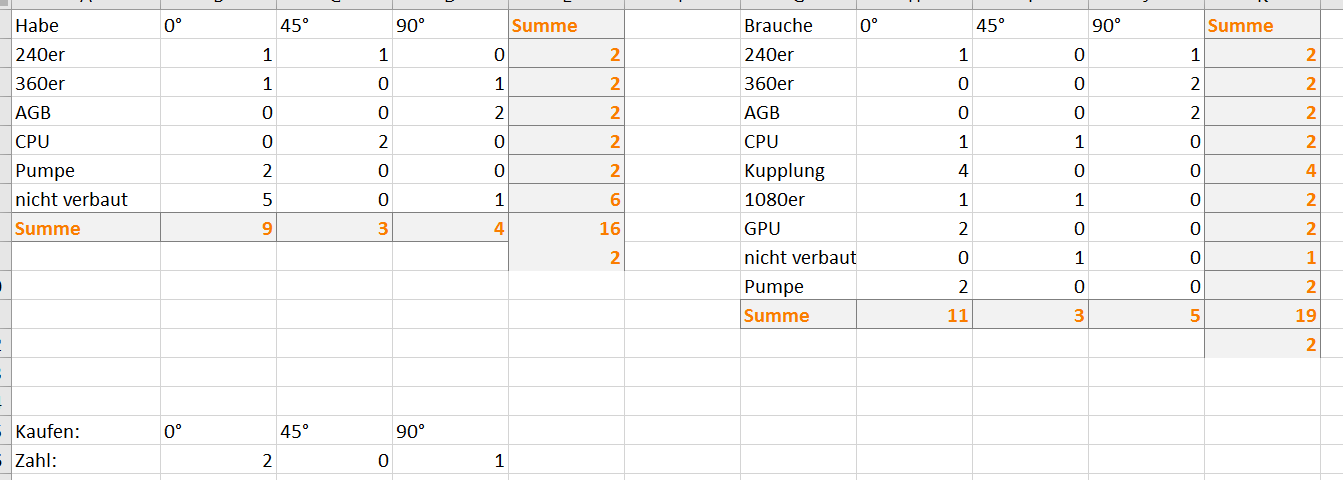Select the Kaufen: label cell
Image resolution: width=1343 pixels, height=480 pixels.
(x=86, y=431)
